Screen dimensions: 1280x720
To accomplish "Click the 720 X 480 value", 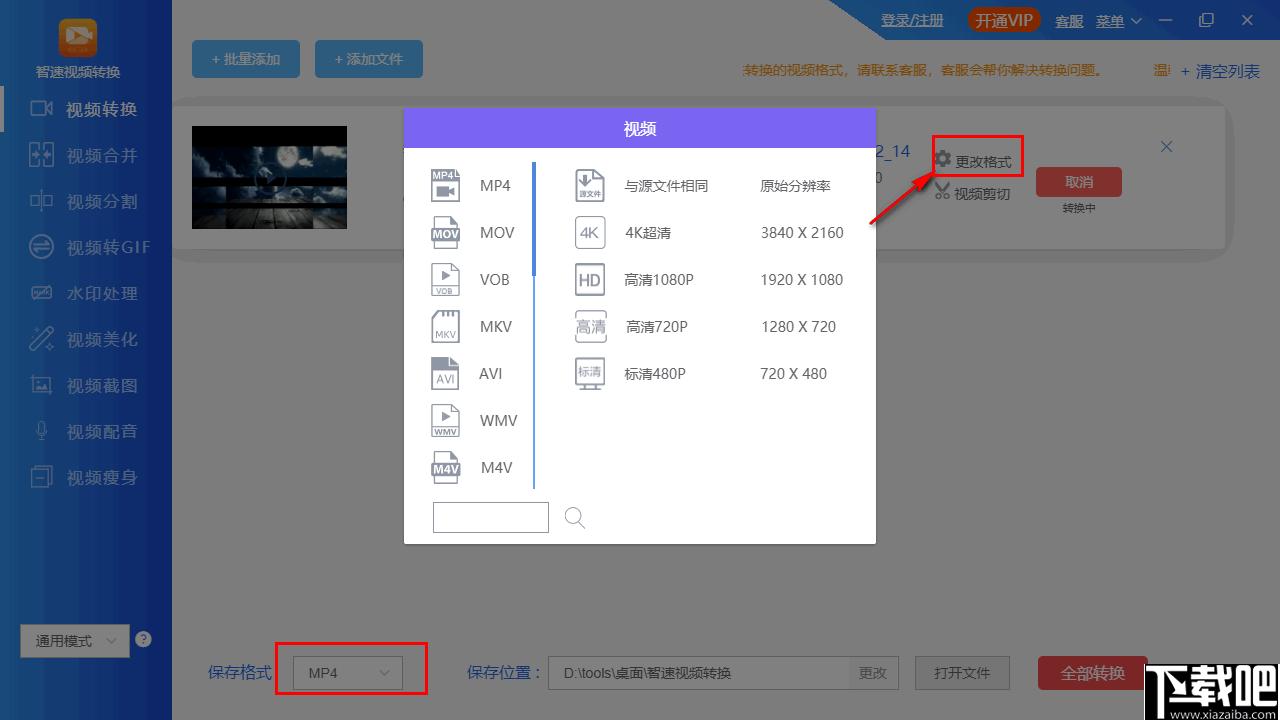I will pyautogui.click(x=794, y=374).
